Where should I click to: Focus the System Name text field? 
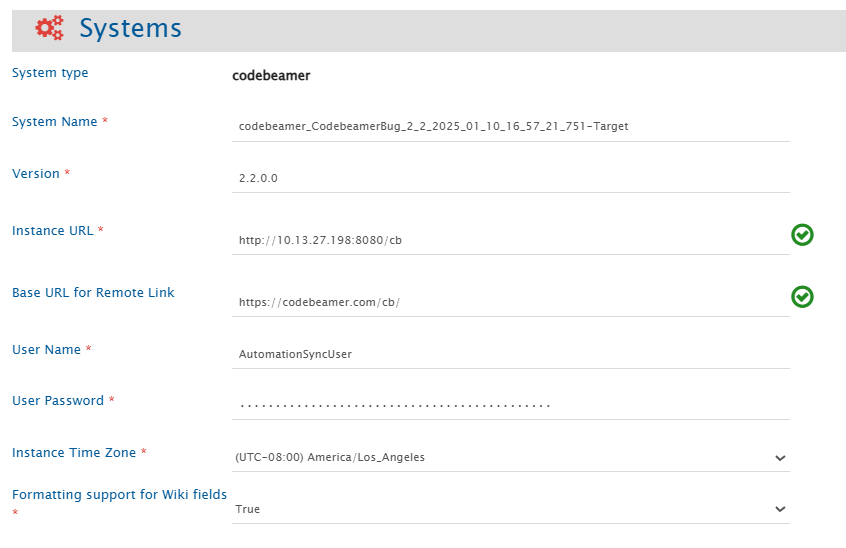coord(510,127)
